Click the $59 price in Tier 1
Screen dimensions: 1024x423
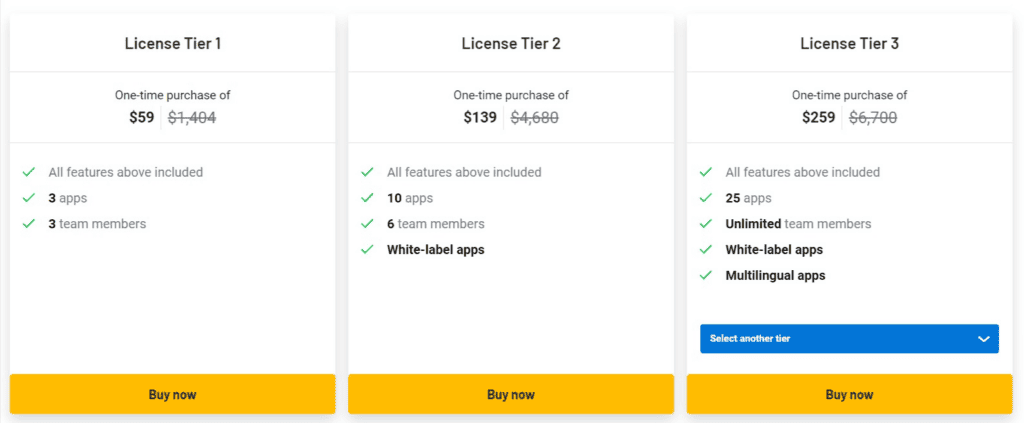142,118
